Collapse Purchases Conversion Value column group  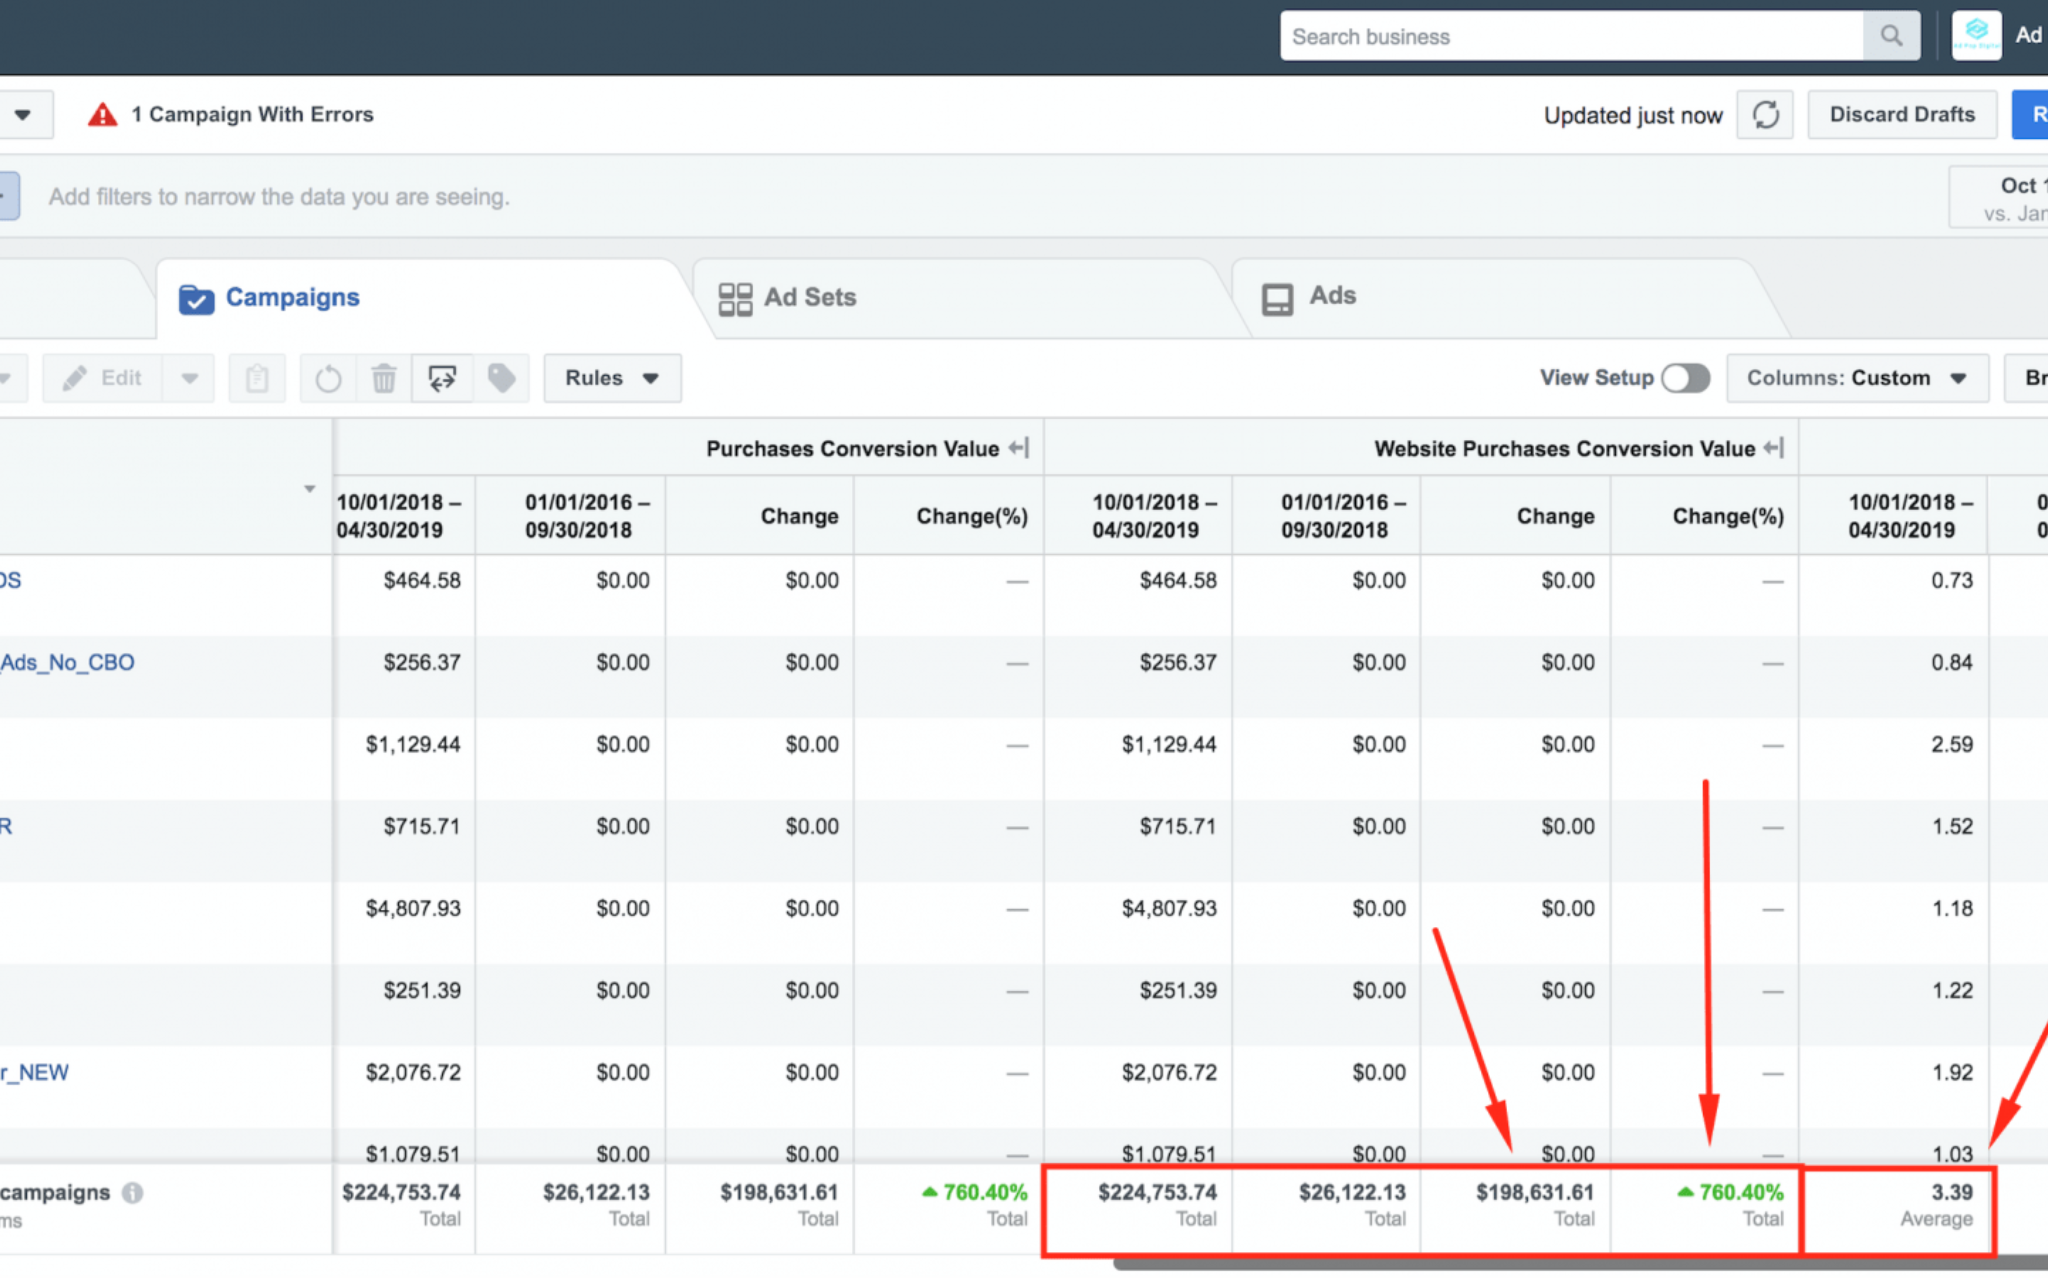(1018, 448)
